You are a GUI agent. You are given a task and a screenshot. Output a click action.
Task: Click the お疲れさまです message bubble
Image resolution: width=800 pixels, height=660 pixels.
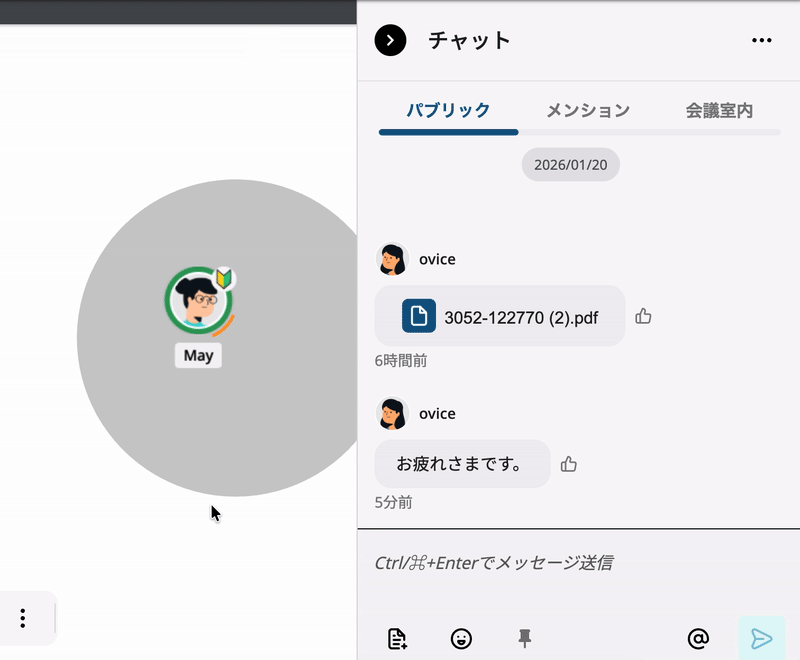tap(462, 464)
